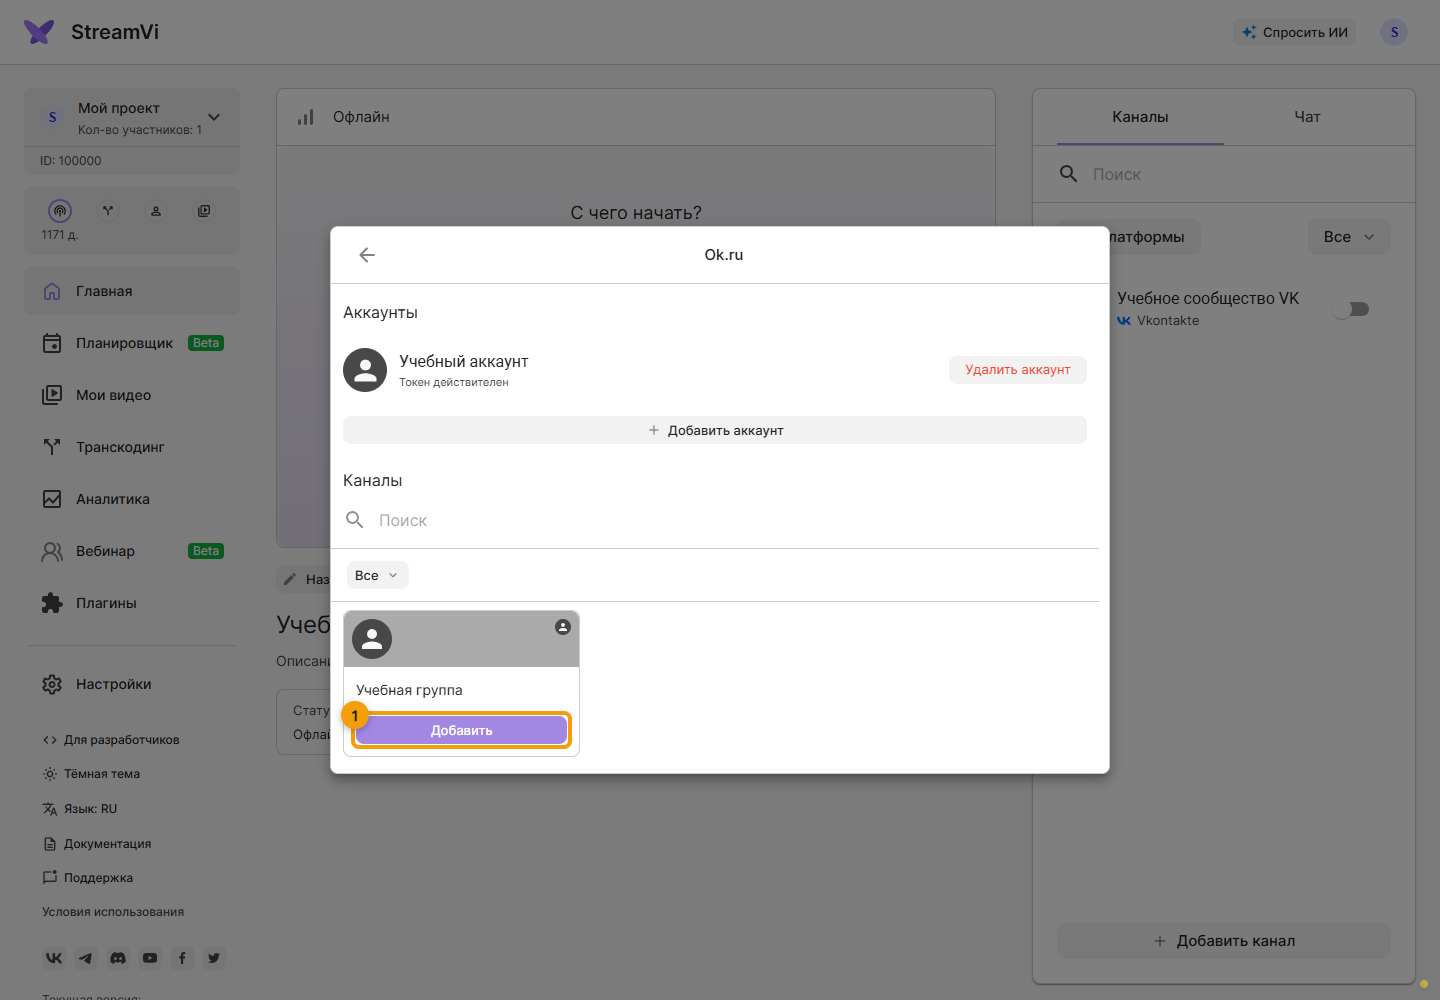Switch on Тёмная тема
The image size is (1440, 1000).
click(91, 774)
